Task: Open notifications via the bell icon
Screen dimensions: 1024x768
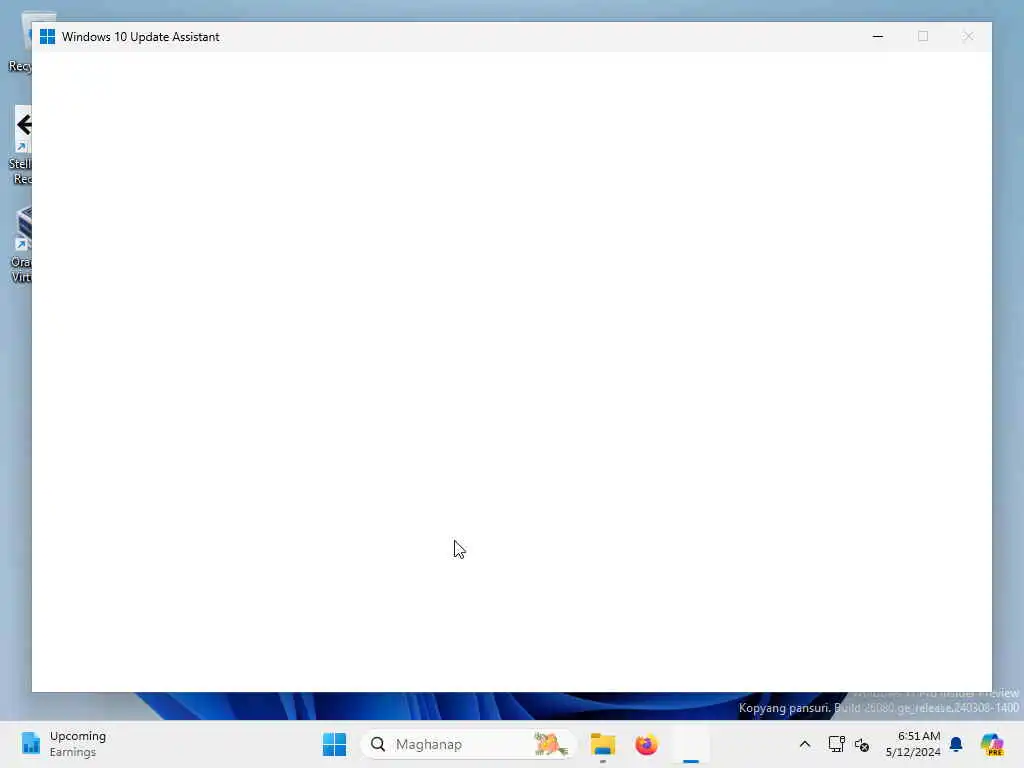Action: click(956, 744)
